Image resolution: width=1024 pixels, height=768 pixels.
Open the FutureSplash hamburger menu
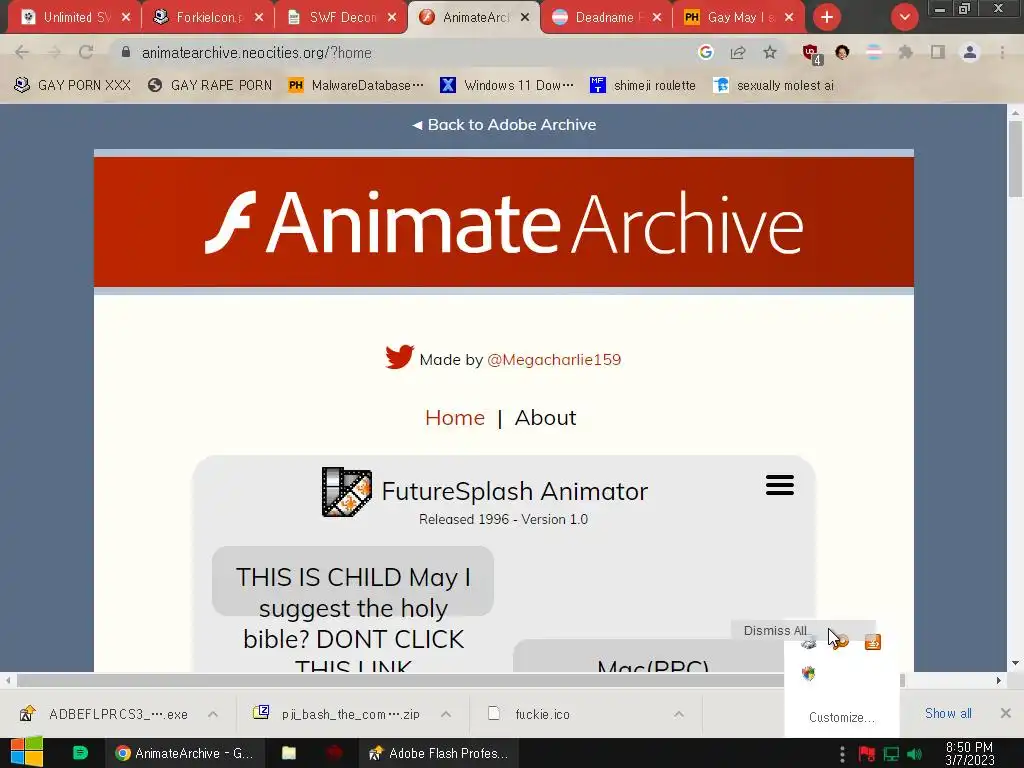pos(780,485)
